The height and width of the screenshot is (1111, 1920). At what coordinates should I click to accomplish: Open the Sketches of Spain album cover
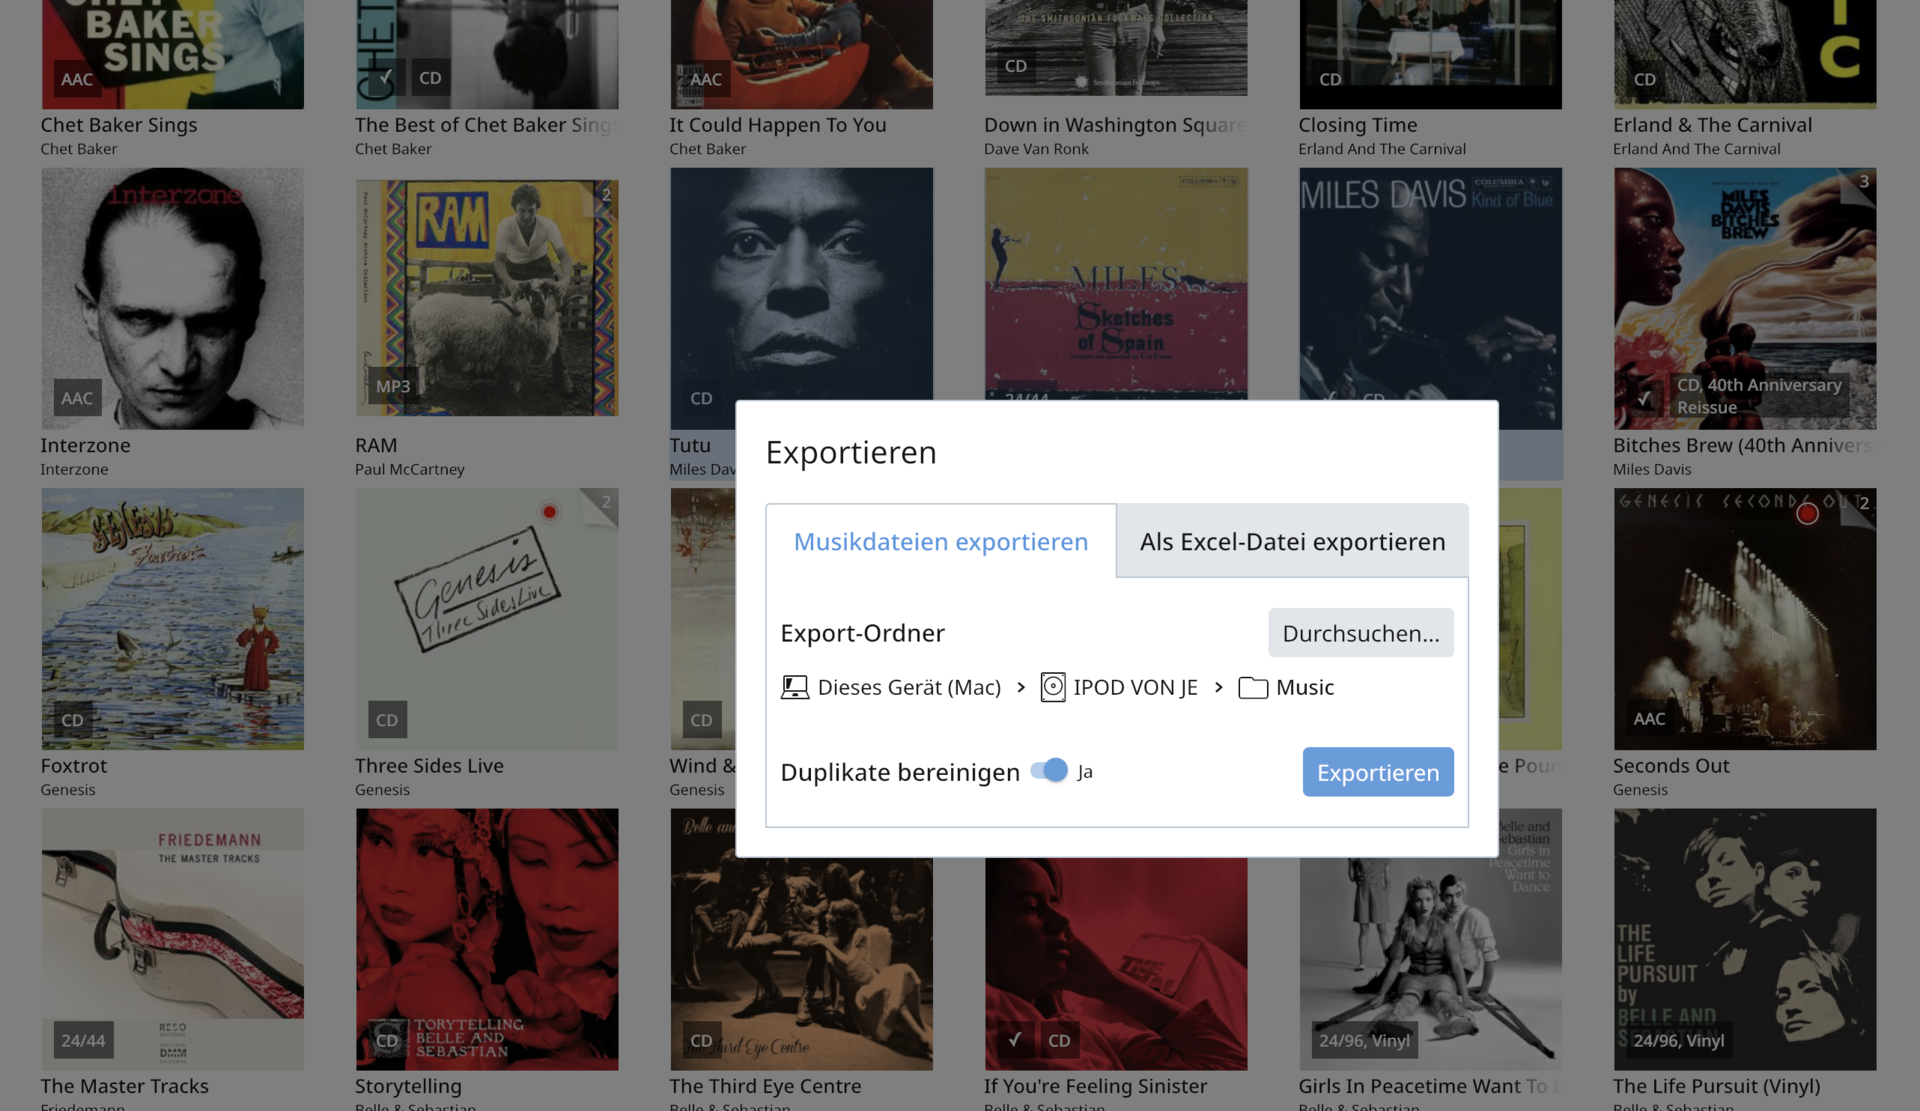(1116, 283)
